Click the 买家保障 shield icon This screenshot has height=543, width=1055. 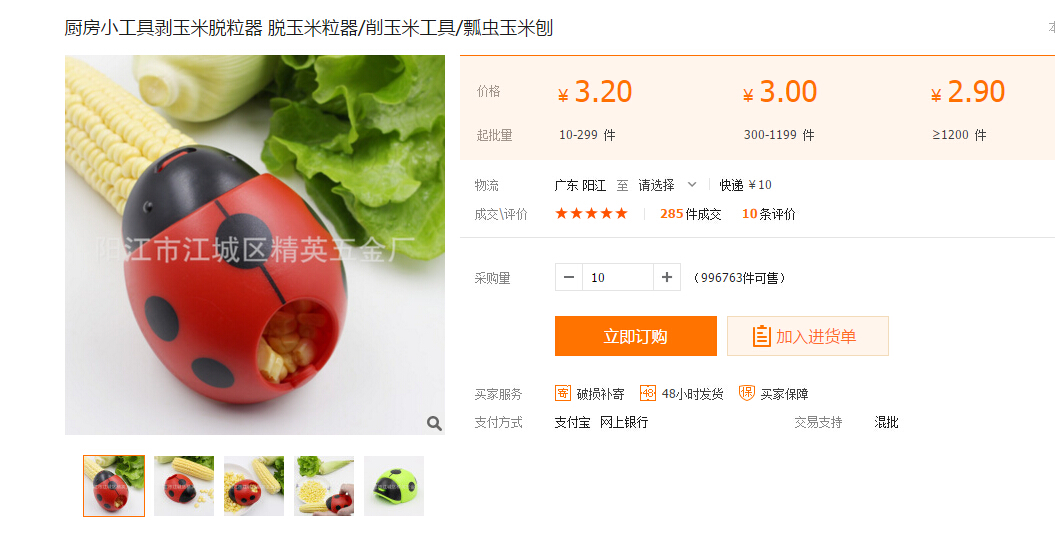(x=747, y=393)
